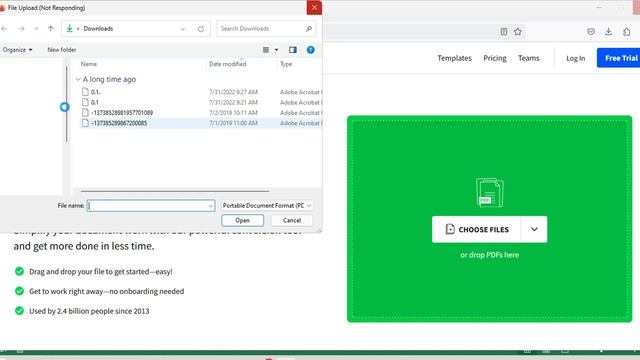Open the Organize menu
This screenshot has height=360, width=640.
click(x=17, y=50)
